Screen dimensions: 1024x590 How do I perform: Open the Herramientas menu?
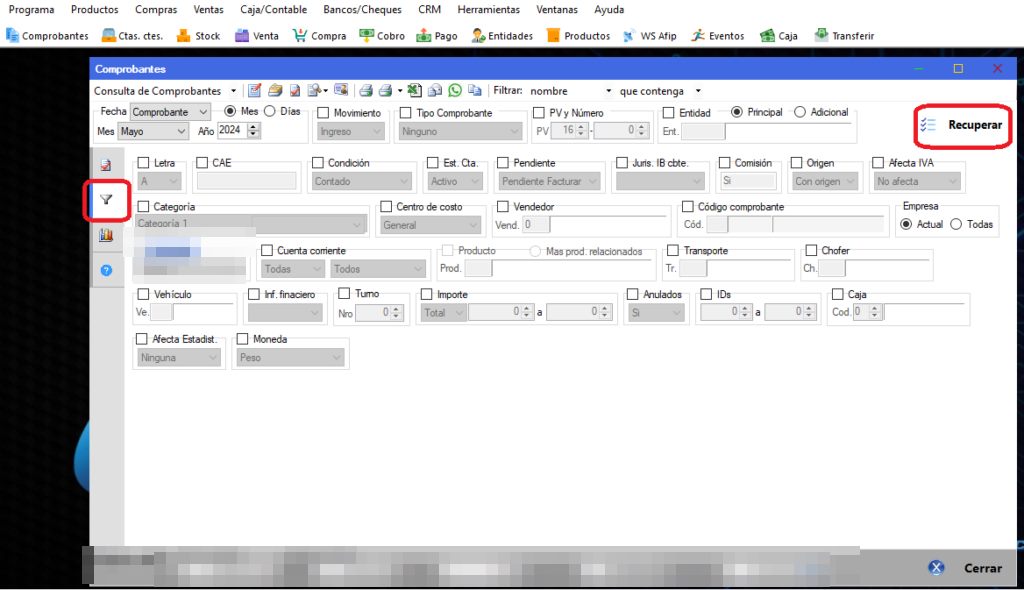(488, 10)
